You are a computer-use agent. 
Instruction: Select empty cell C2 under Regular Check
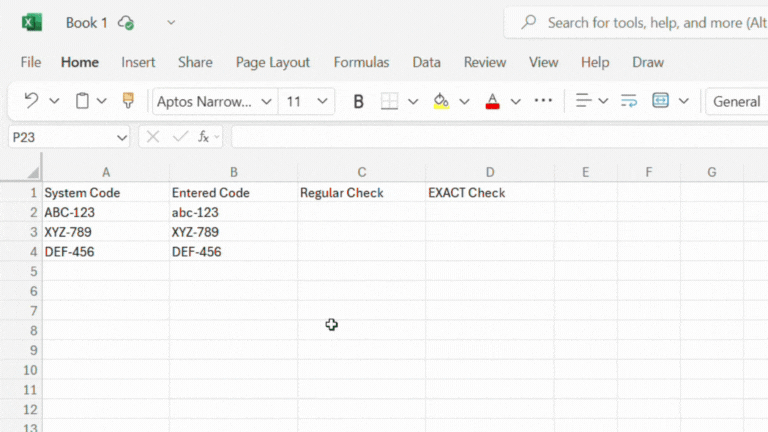361,213
